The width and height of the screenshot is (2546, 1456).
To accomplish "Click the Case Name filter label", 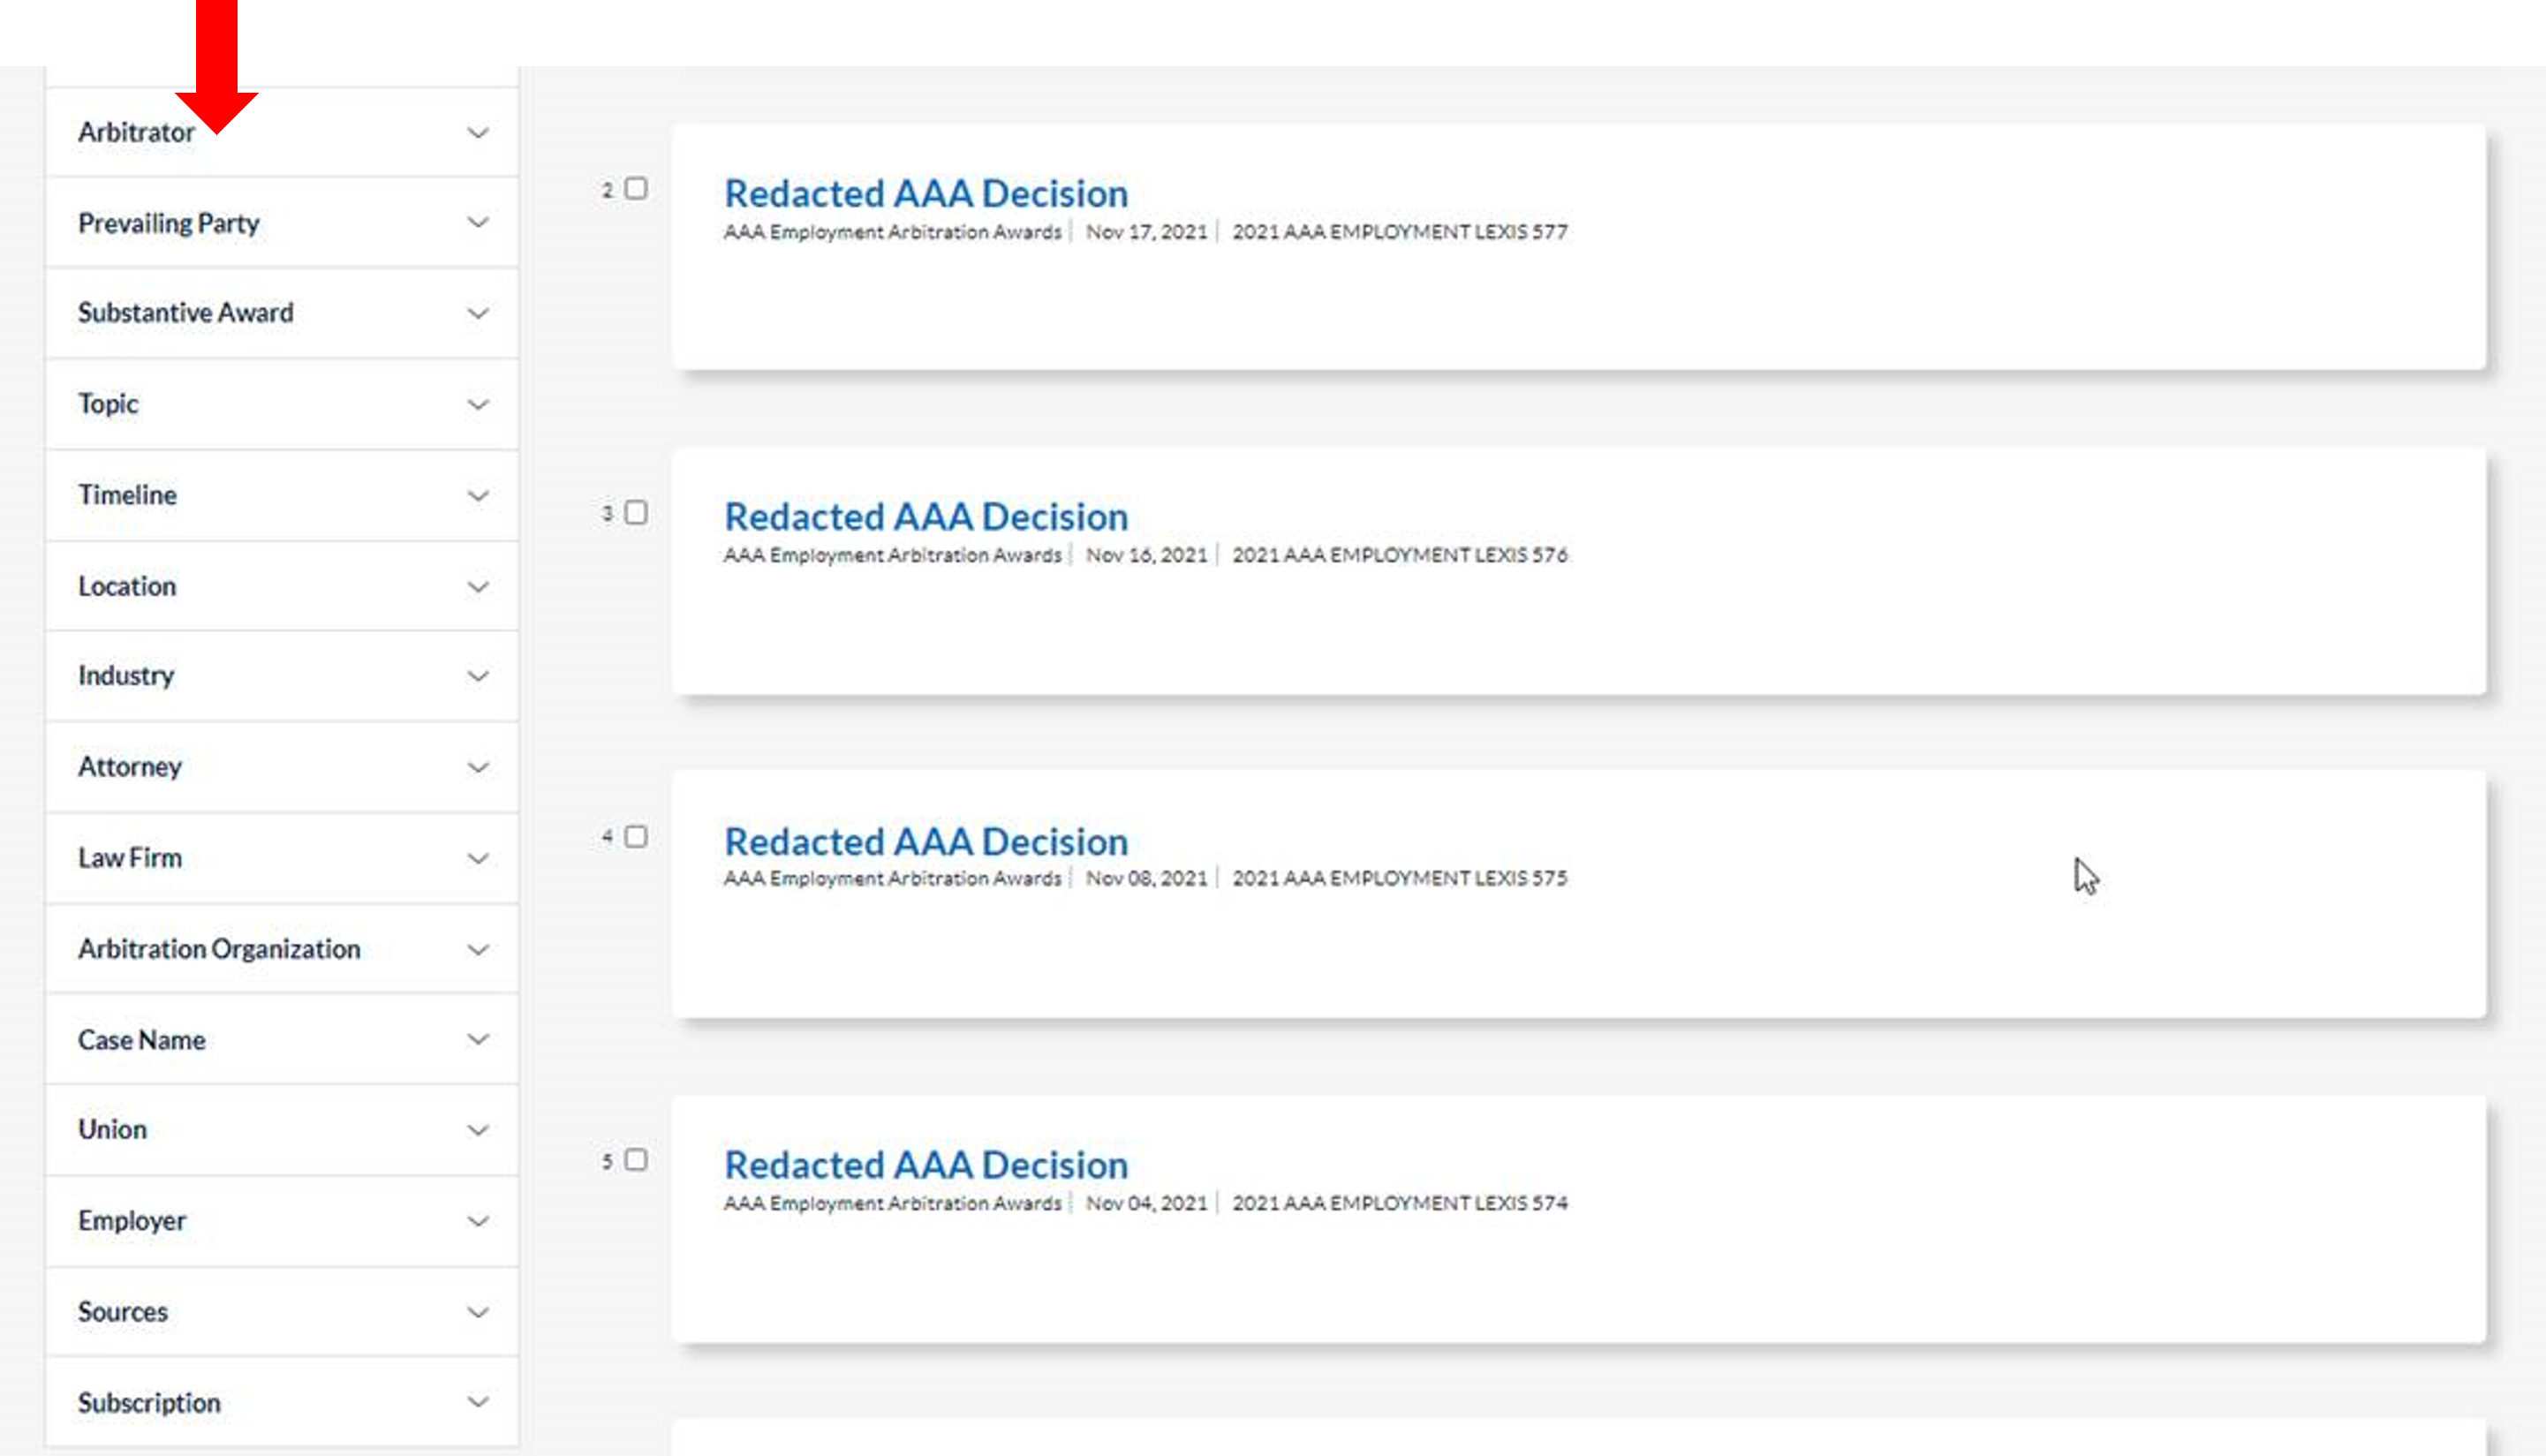I will [x=141, y=1040].
